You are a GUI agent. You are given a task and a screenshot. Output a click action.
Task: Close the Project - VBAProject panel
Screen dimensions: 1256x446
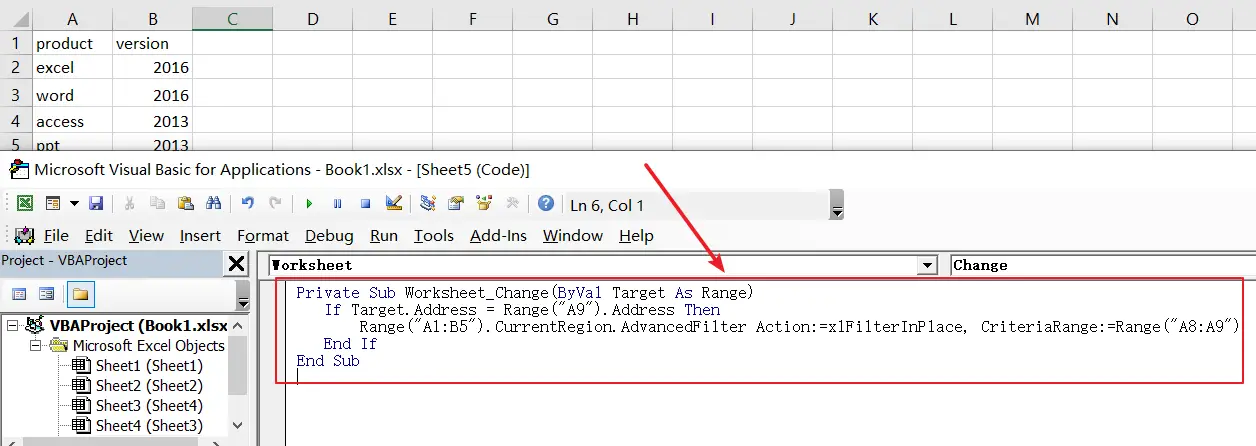237,264
